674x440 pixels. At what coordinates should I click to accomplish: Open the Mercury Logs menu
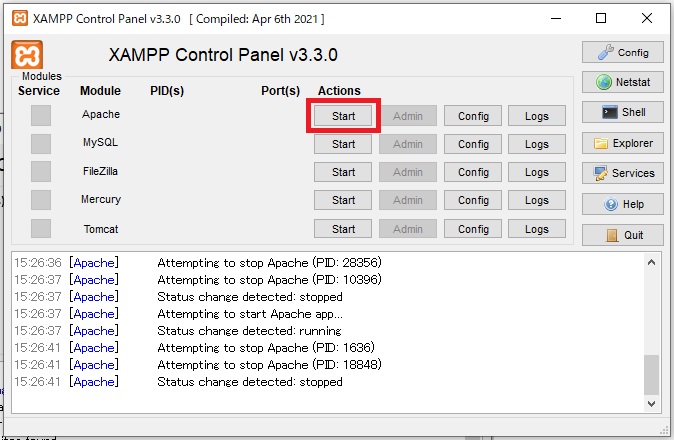tap(537, 200)
